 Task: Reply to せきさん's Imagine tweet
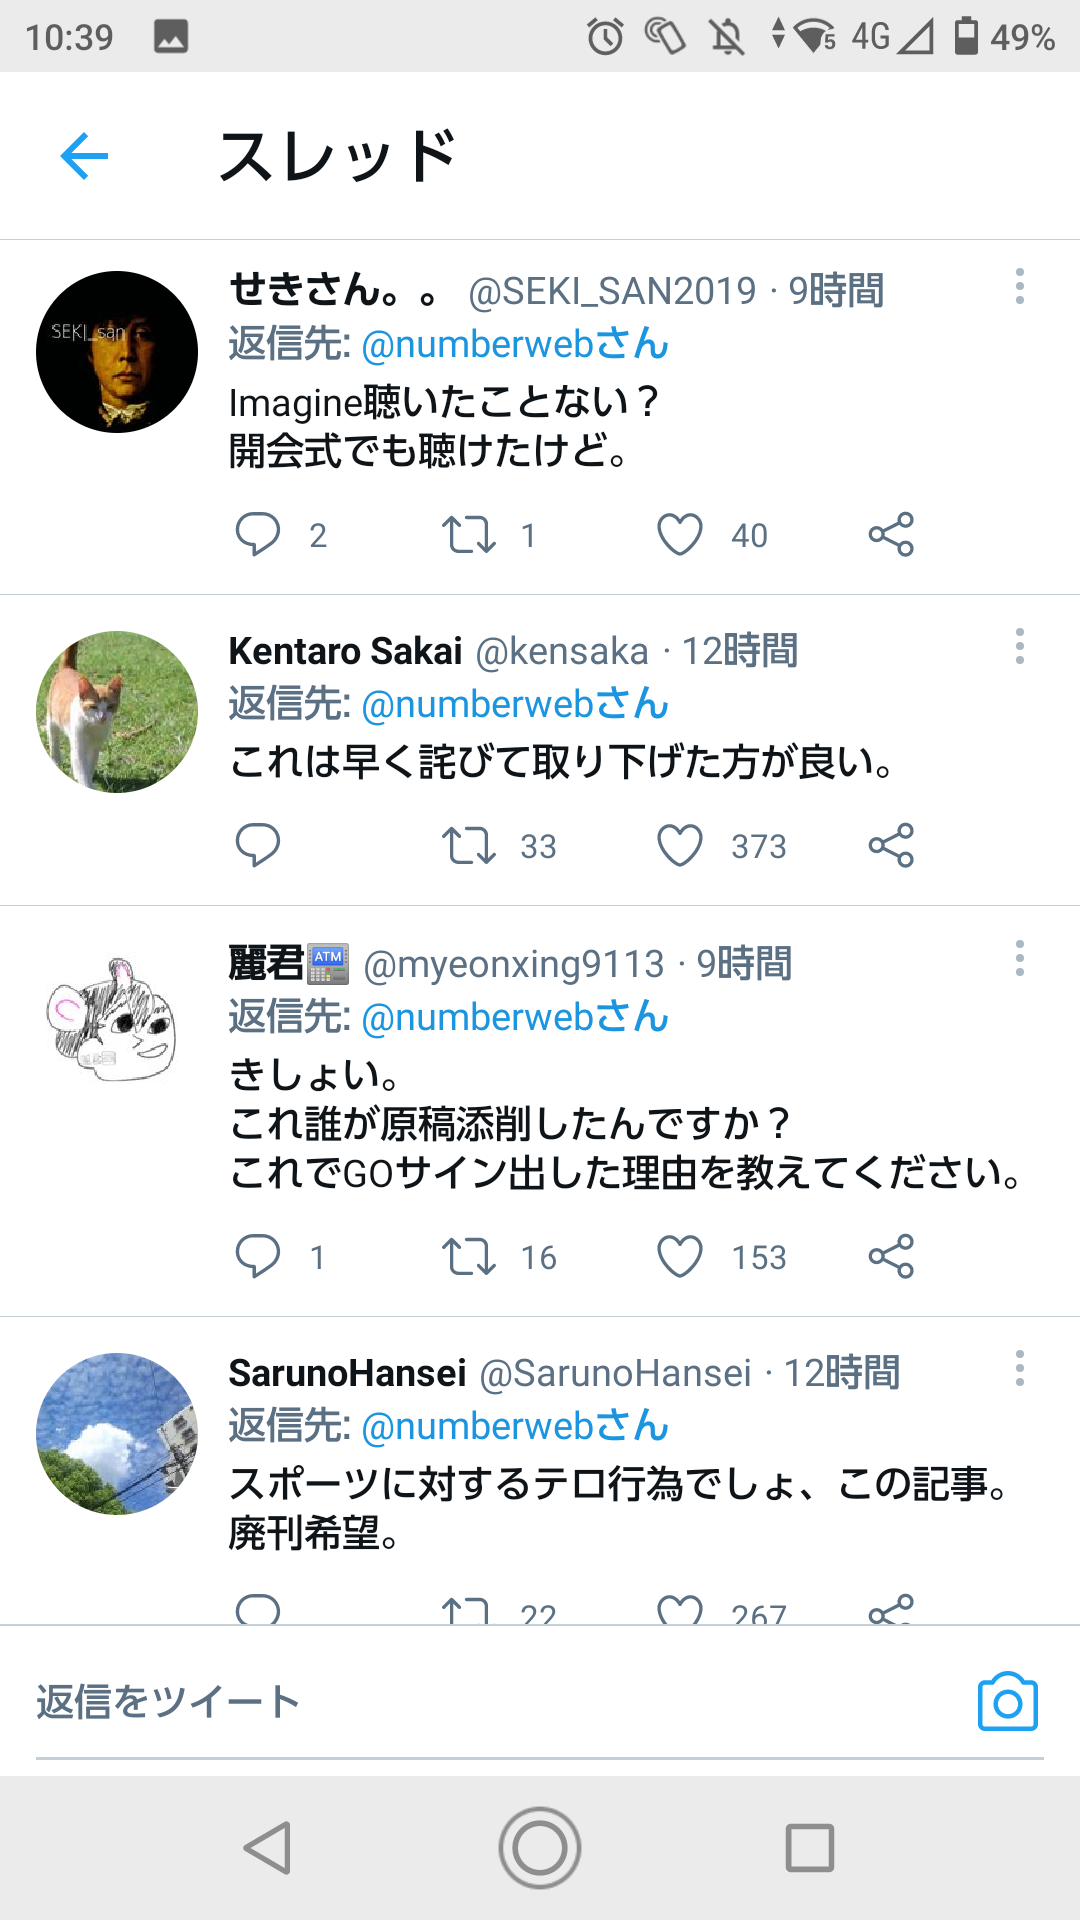click(257, 534)
